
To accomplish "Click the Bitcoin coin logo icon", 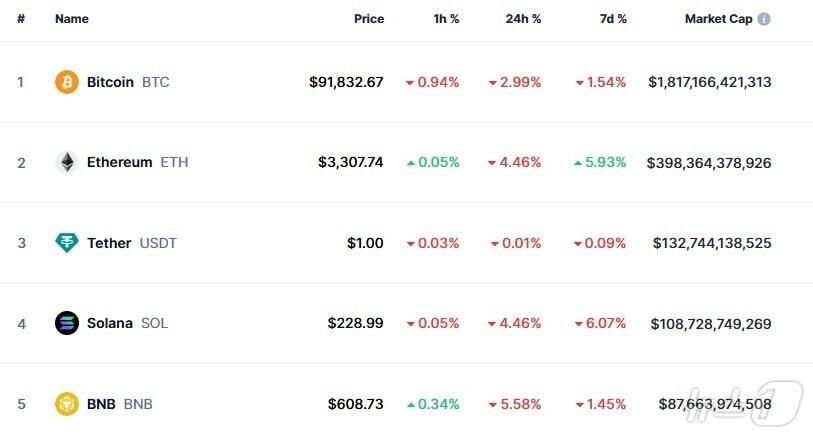I will tap(66, 82).
